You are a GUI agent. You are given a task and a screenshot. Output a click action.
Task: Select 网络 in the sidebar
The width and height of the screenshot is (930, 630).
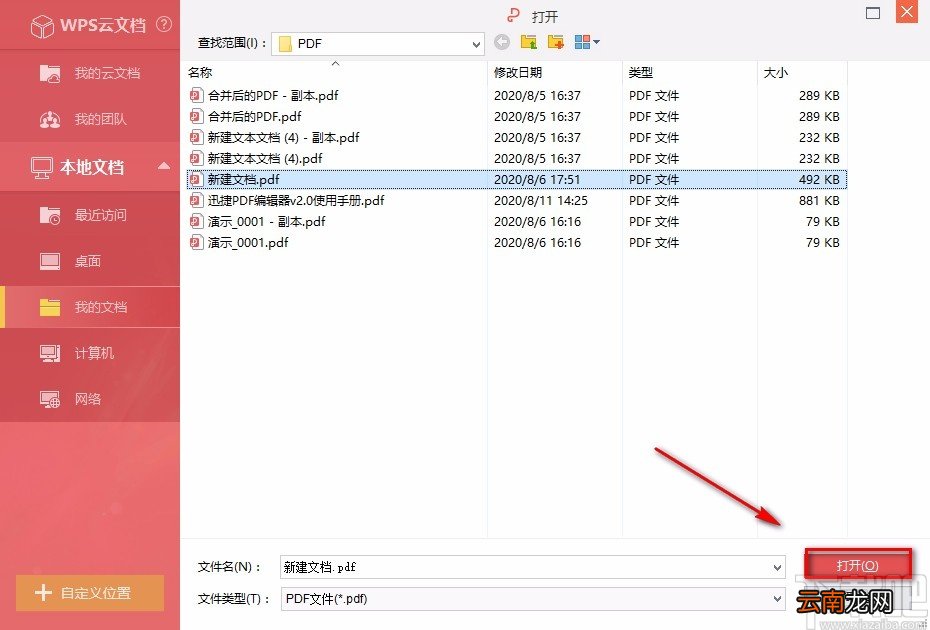tap(90, 399)
